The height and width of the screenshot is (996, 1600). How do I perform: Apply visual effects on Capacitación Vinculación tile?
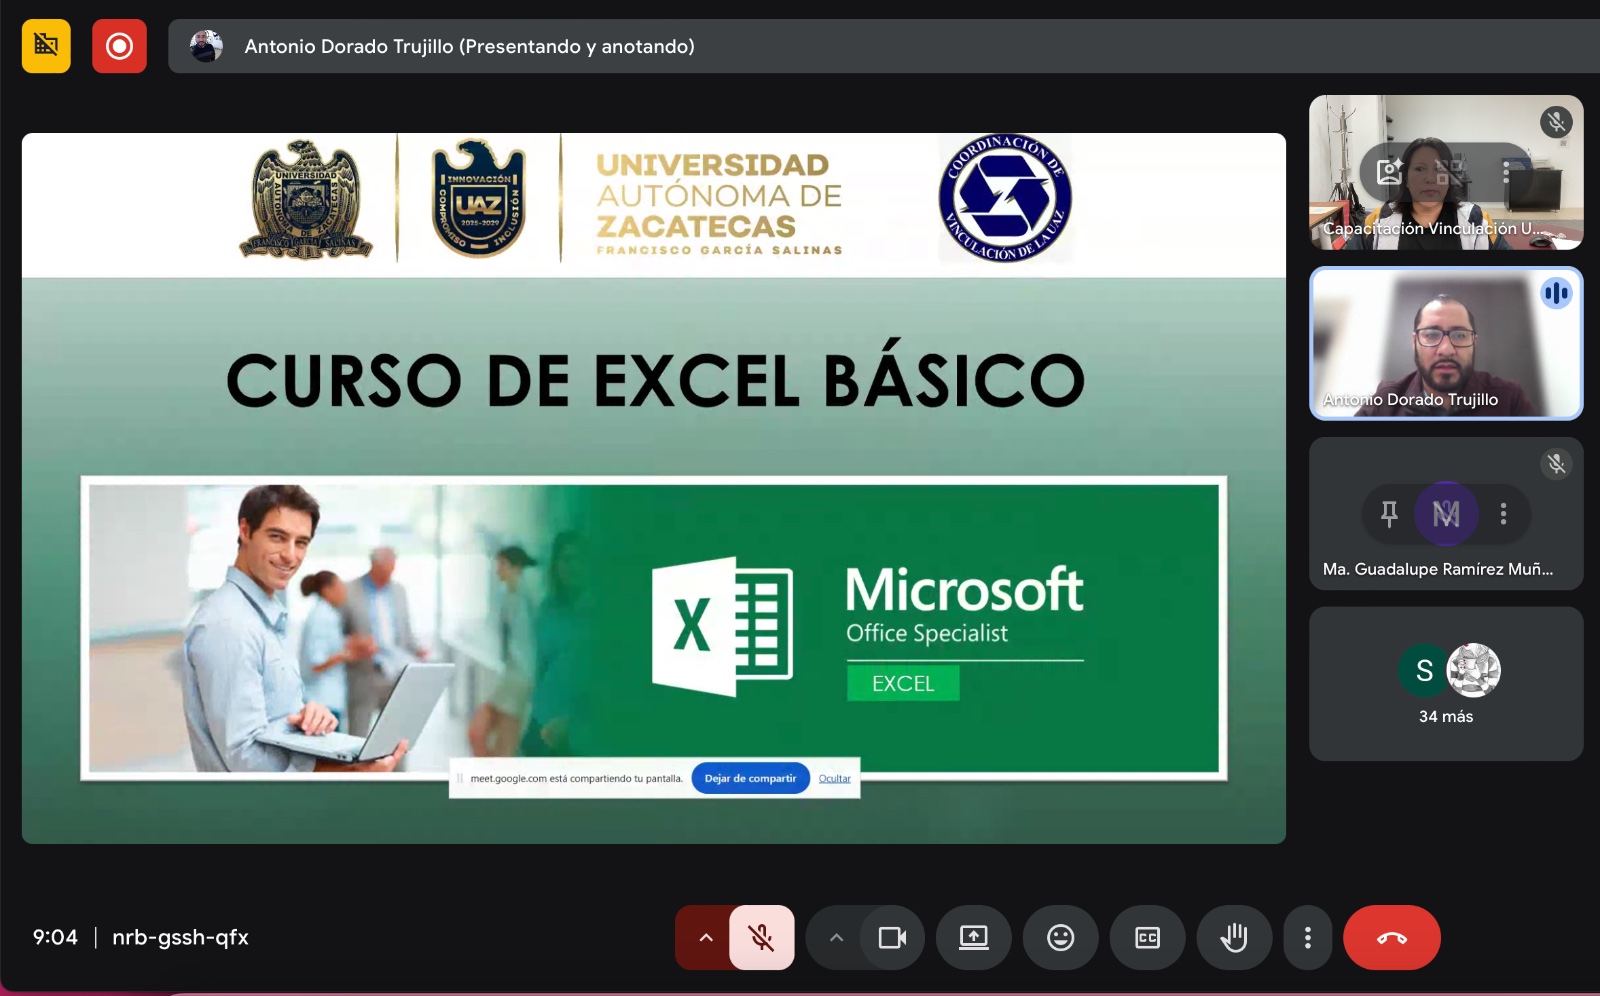(x=1389, y=172)
